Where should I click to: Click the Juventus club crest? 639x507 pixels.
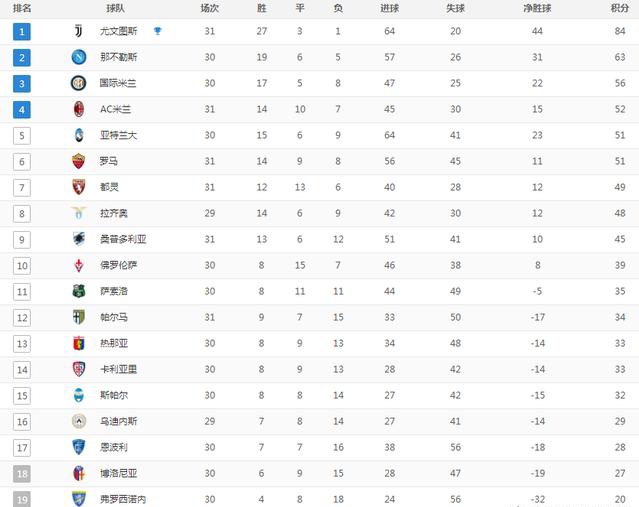tap(79, 31)
